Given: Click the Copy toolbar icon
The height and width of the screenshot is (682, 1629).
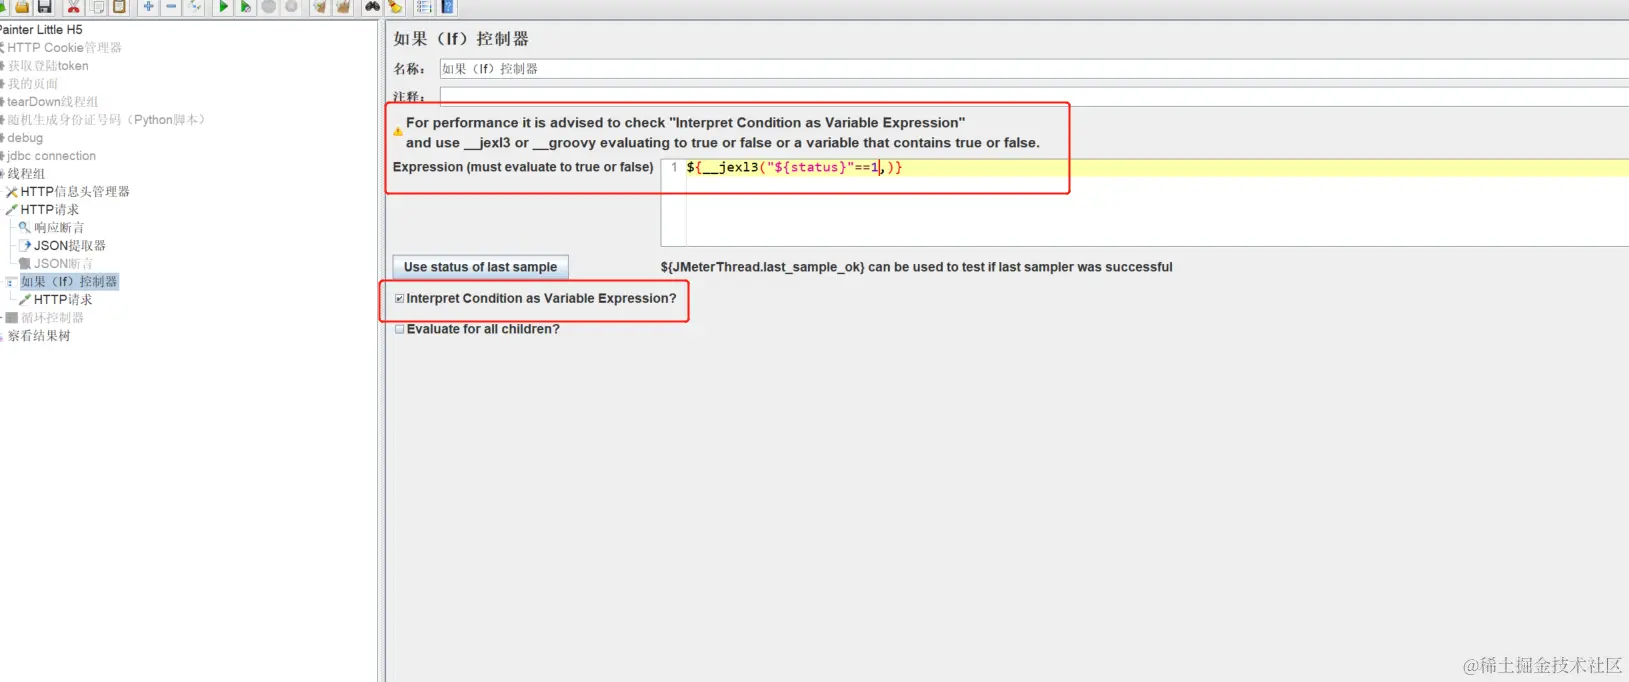Looking at the screenshot, I should pyautogui.click(x=98, y=6).
